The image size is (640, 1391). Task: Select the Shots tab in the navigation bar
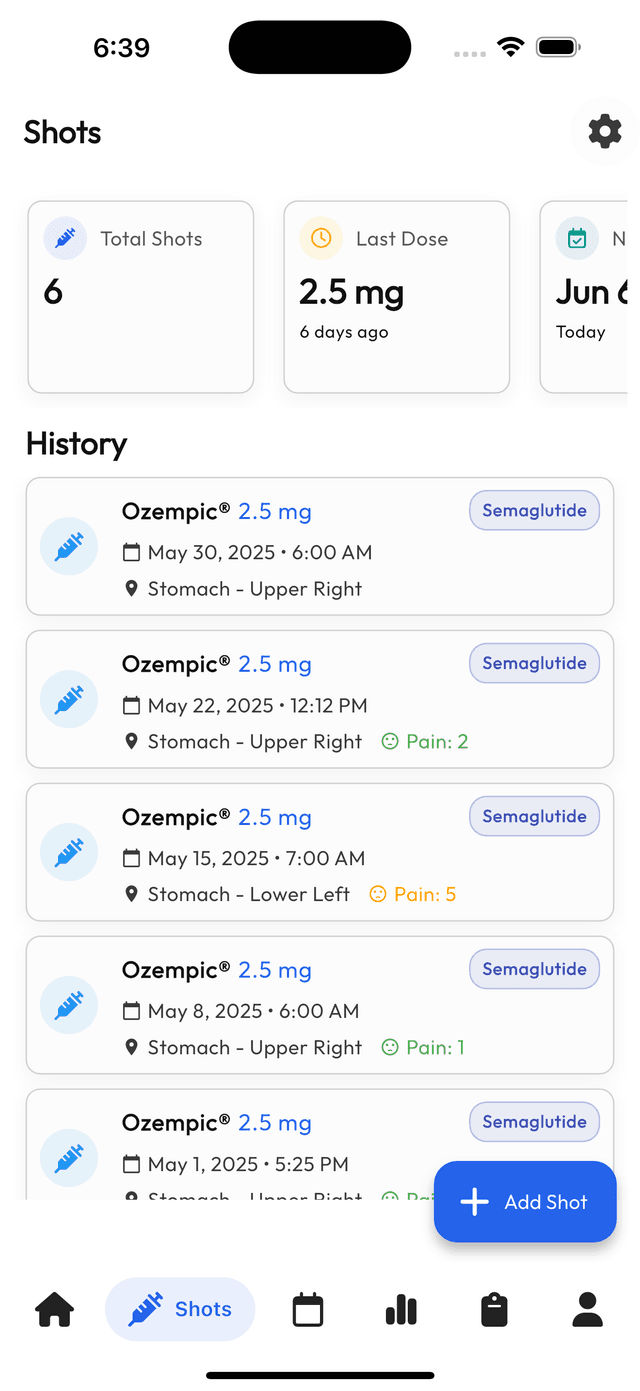pos(180,1309)
